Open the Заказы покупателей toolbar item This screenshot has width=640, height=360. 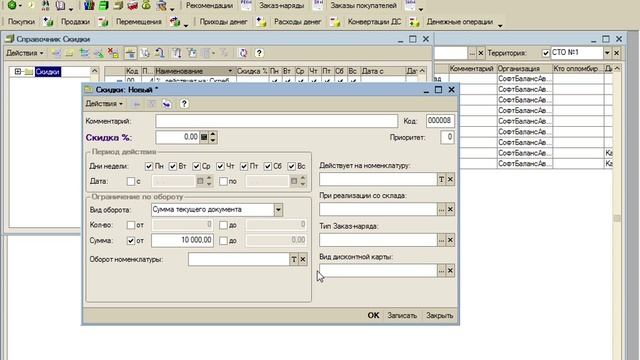tap(363, 6)
